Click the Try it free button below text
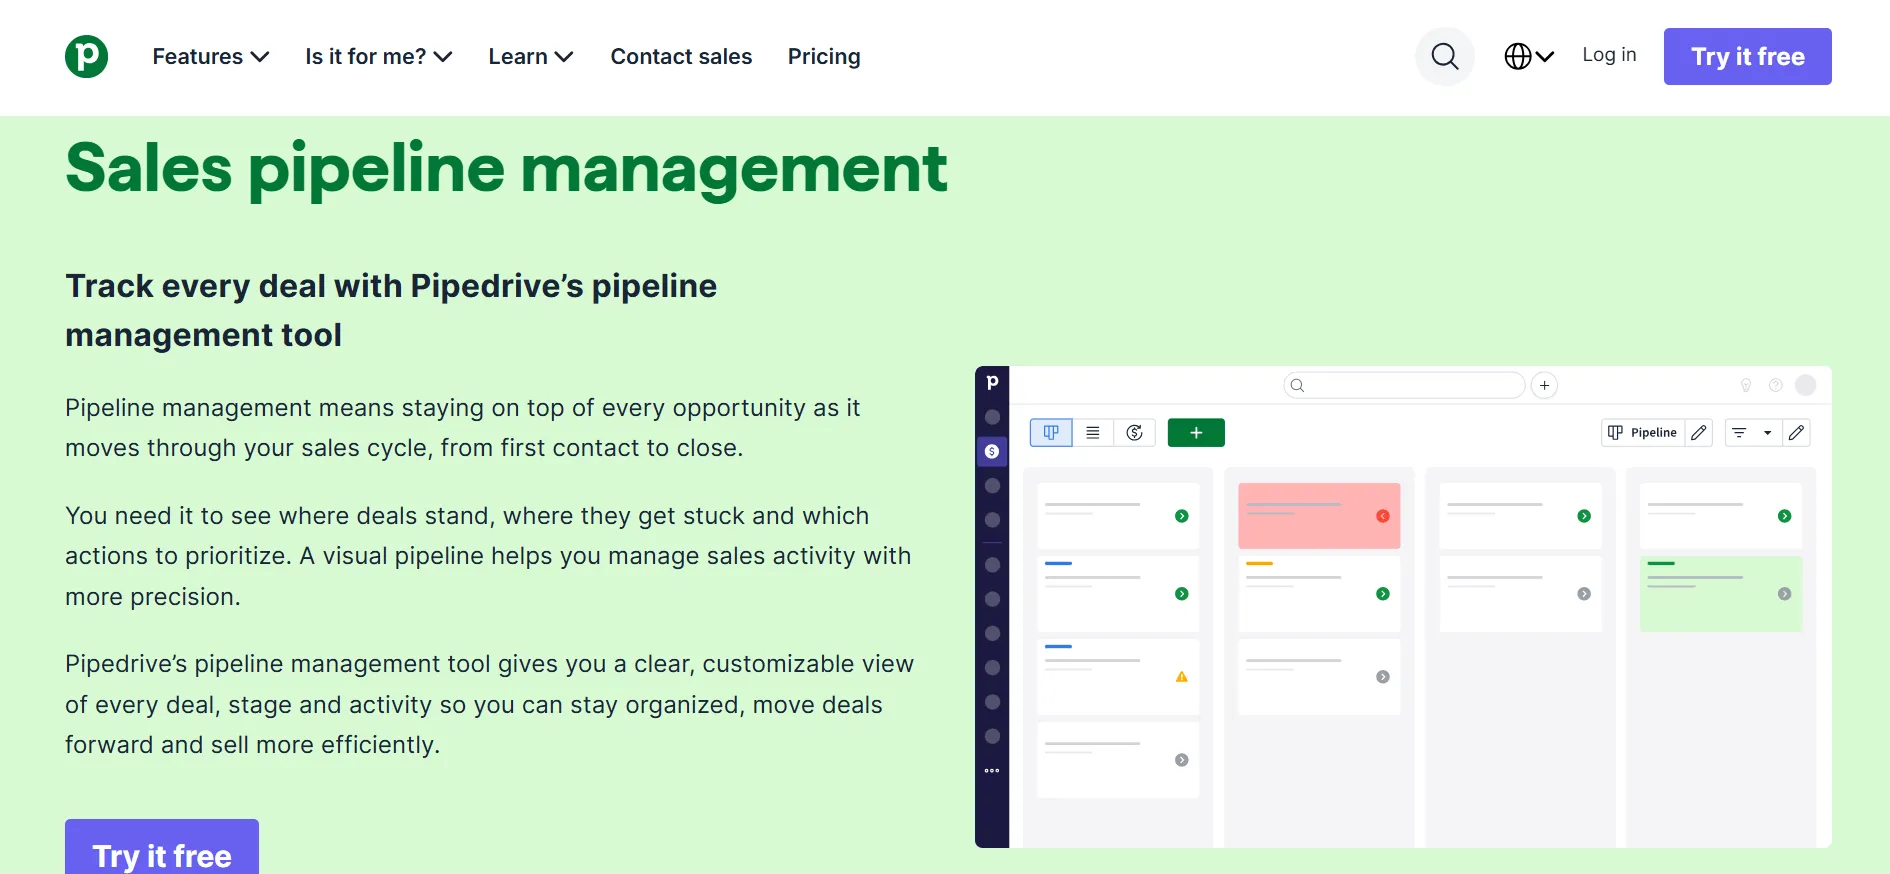The width and height of the screenshot is (1890, 874). pyautogui.click(x=162, y=847)
